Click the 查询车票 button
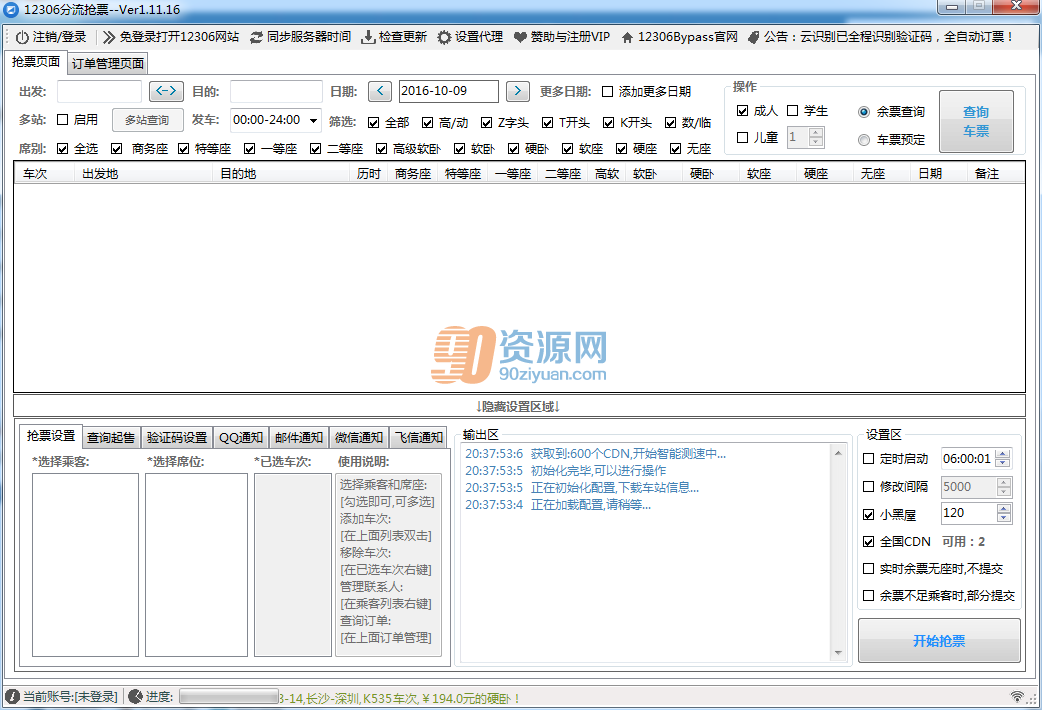Viewport: 1042px width, 710px height. point(976,122)
